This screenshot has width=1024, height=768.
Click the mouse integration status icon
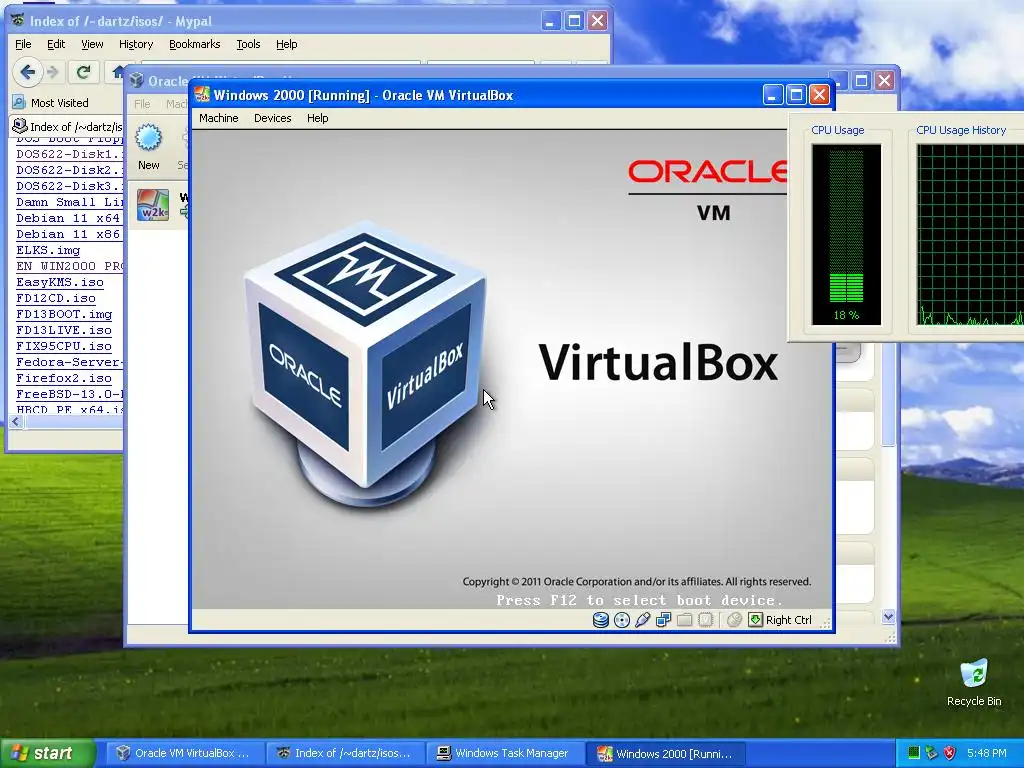pos(734,620)
